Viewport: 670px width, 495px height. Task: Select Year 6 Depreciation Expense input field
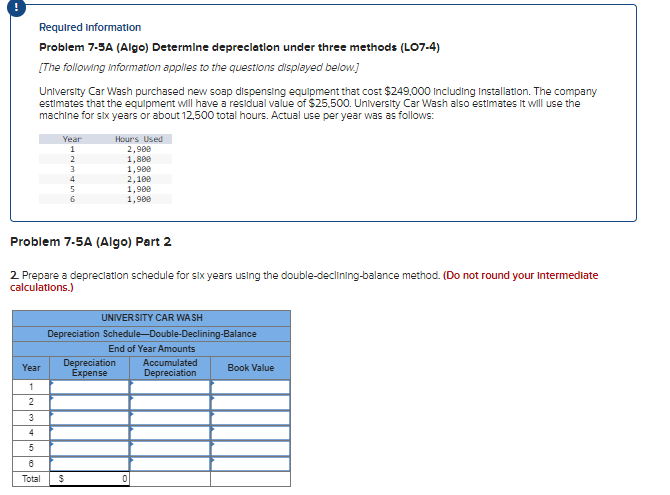click(89, 464)
